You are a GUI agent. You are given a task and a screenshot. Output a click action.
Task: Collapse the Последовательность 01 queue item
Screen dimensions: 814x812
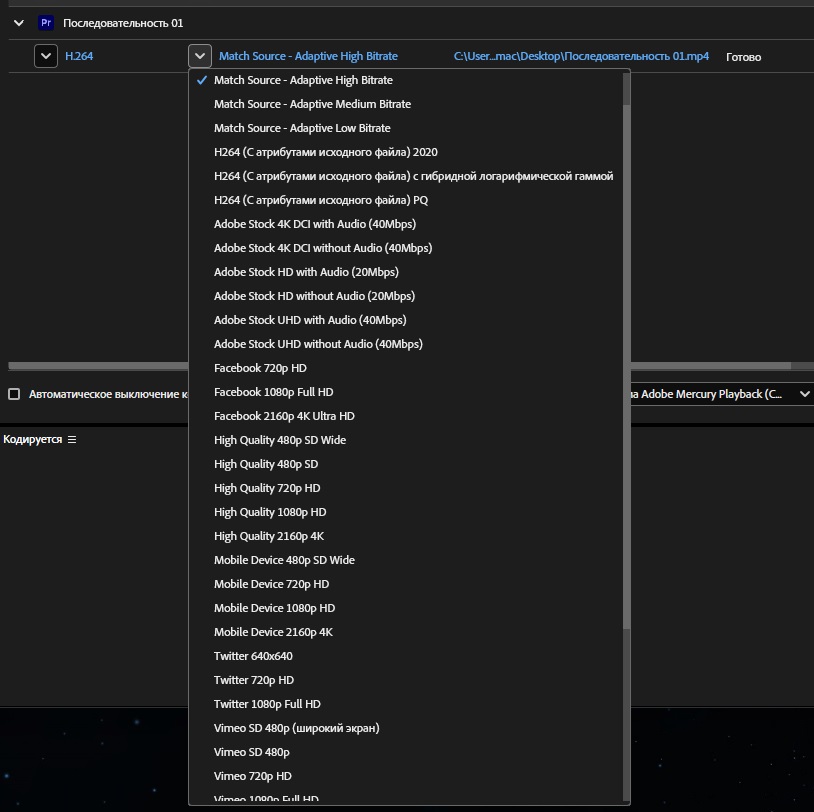pyautogui.click(x=18, y=22)
